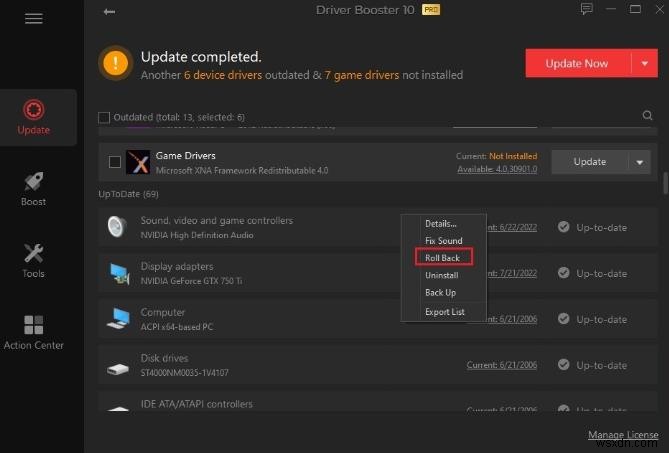The height and width of the screenshot is (453, 669).
Task: Select the Sound, video and game controllers row
Action: coord(377,227)
